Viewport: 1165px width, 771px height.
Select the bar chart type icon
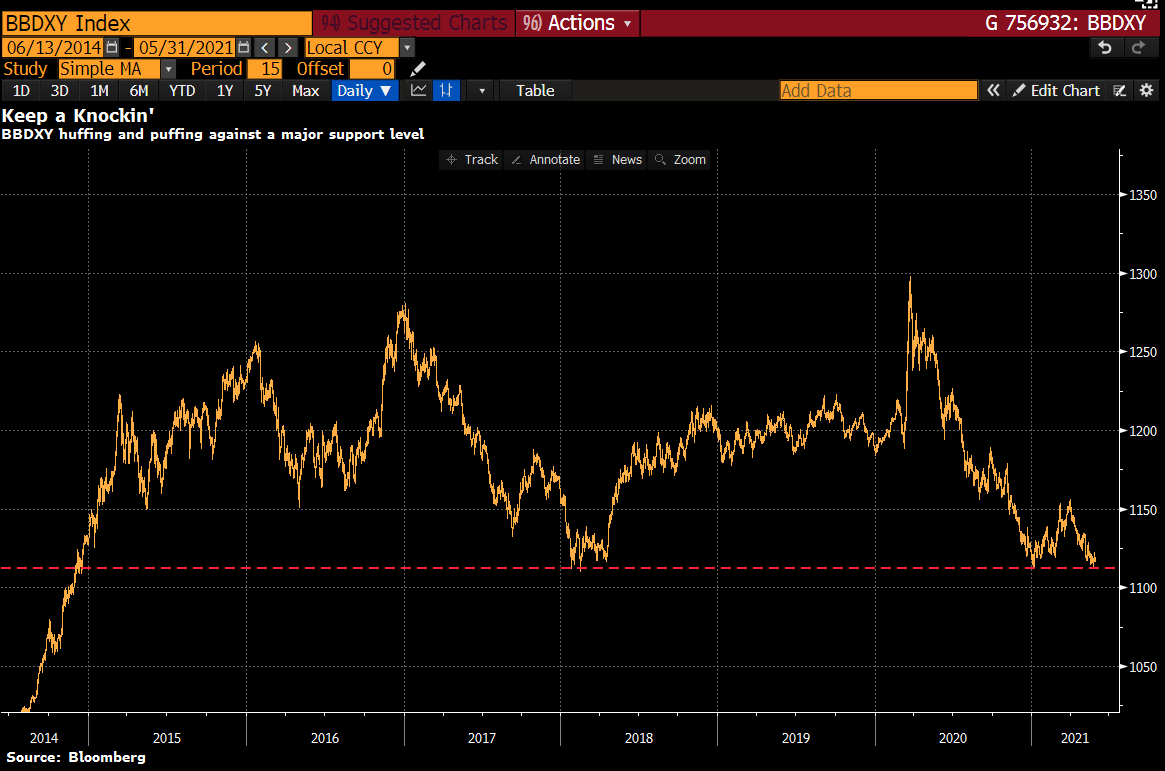pos(447,91)
